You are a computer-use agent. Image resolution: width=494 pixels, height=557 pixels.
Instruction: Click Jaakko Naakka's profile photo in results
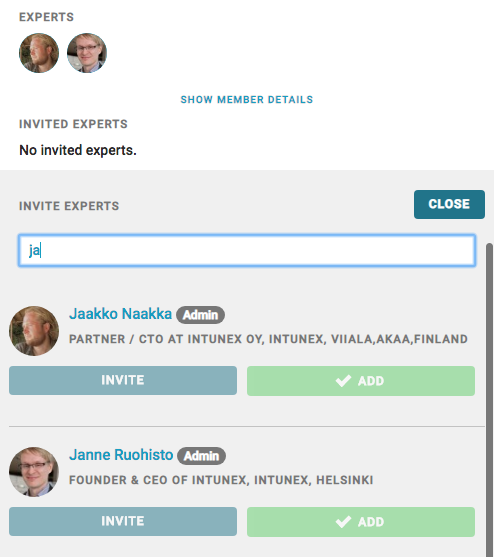34,331
